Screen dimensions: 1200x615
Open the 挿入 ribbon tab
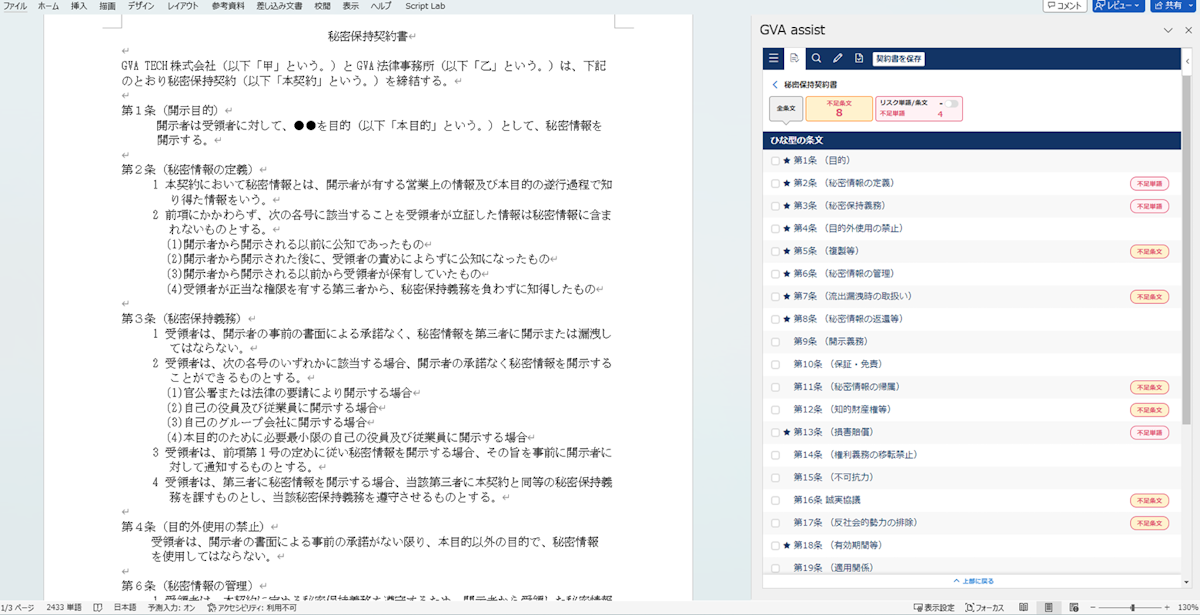coord(79,5)
